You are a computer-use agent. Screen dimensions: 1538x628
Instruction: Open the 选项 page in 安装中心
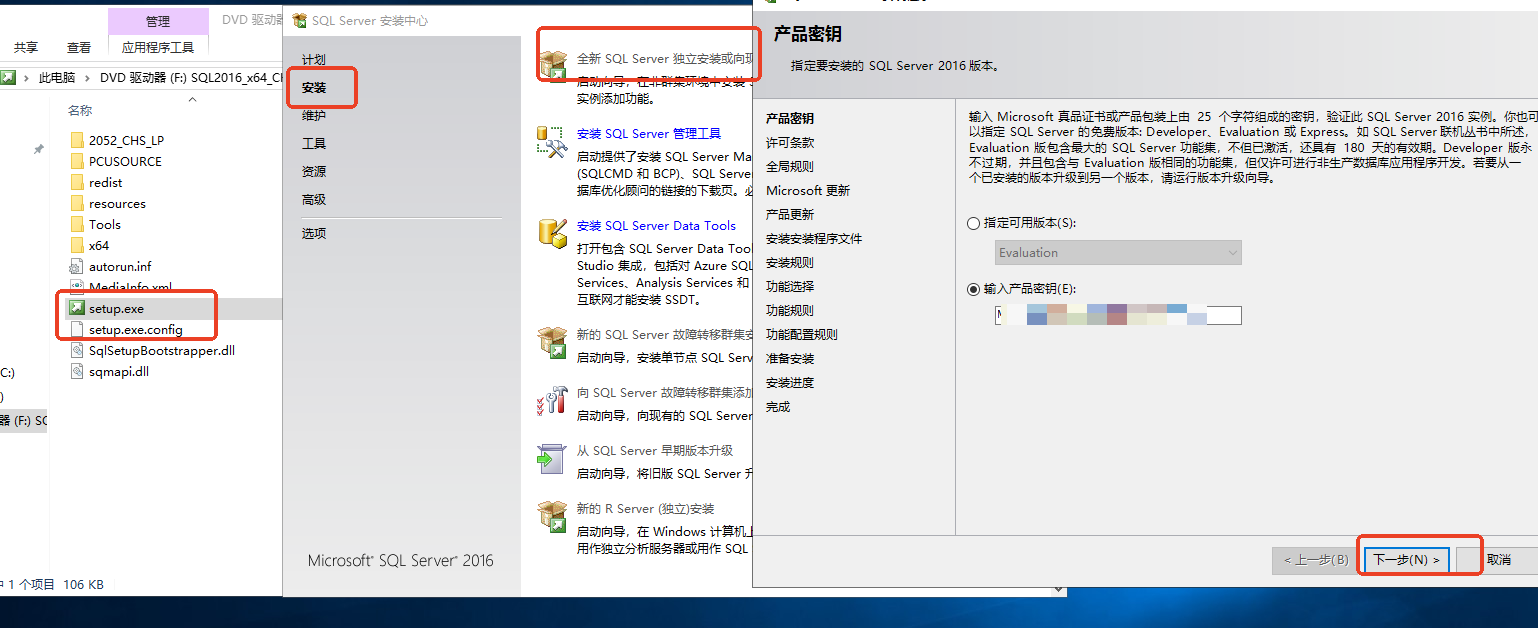(314, 234)
